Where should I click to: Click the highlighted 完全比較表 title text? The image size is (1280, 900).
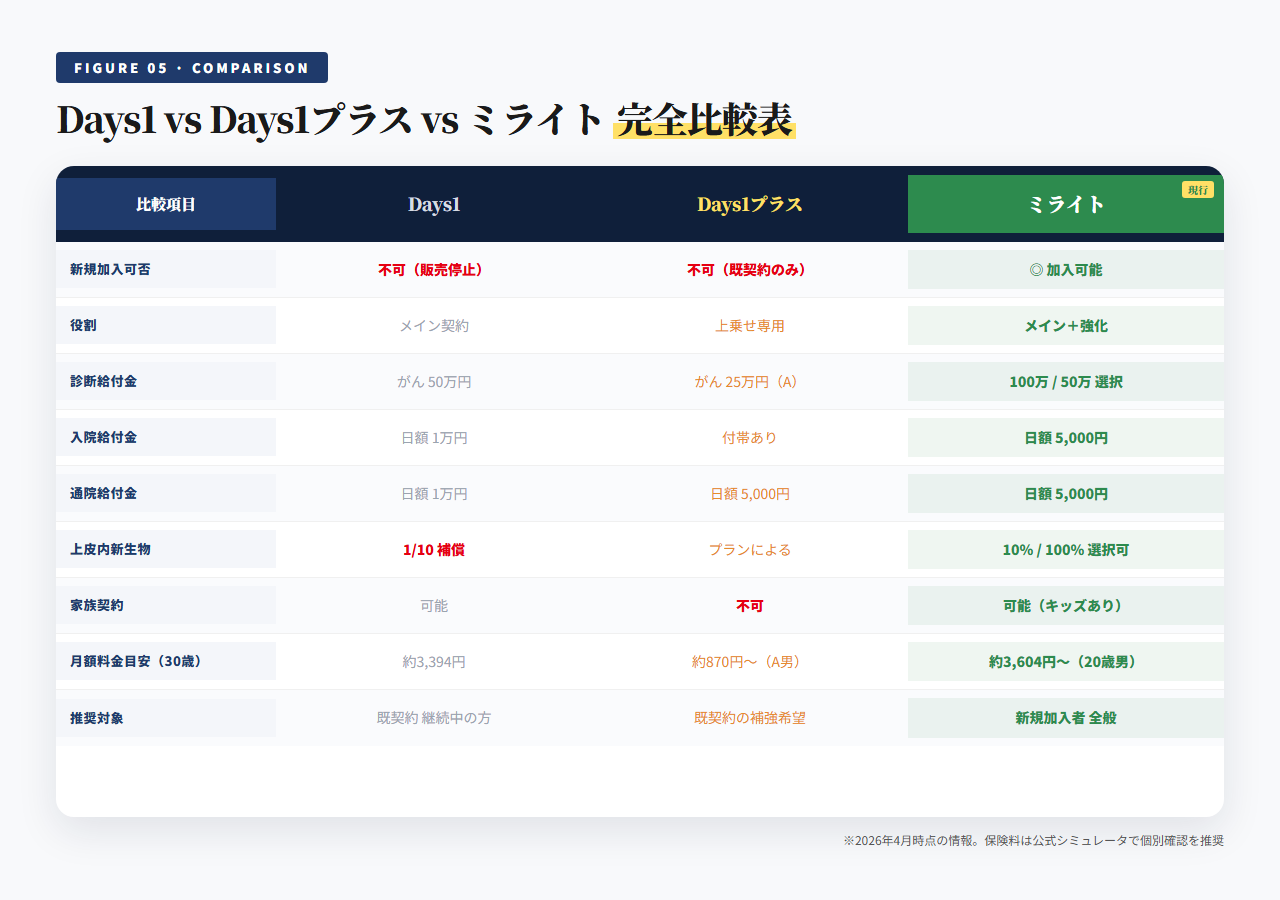coord(704,117)
